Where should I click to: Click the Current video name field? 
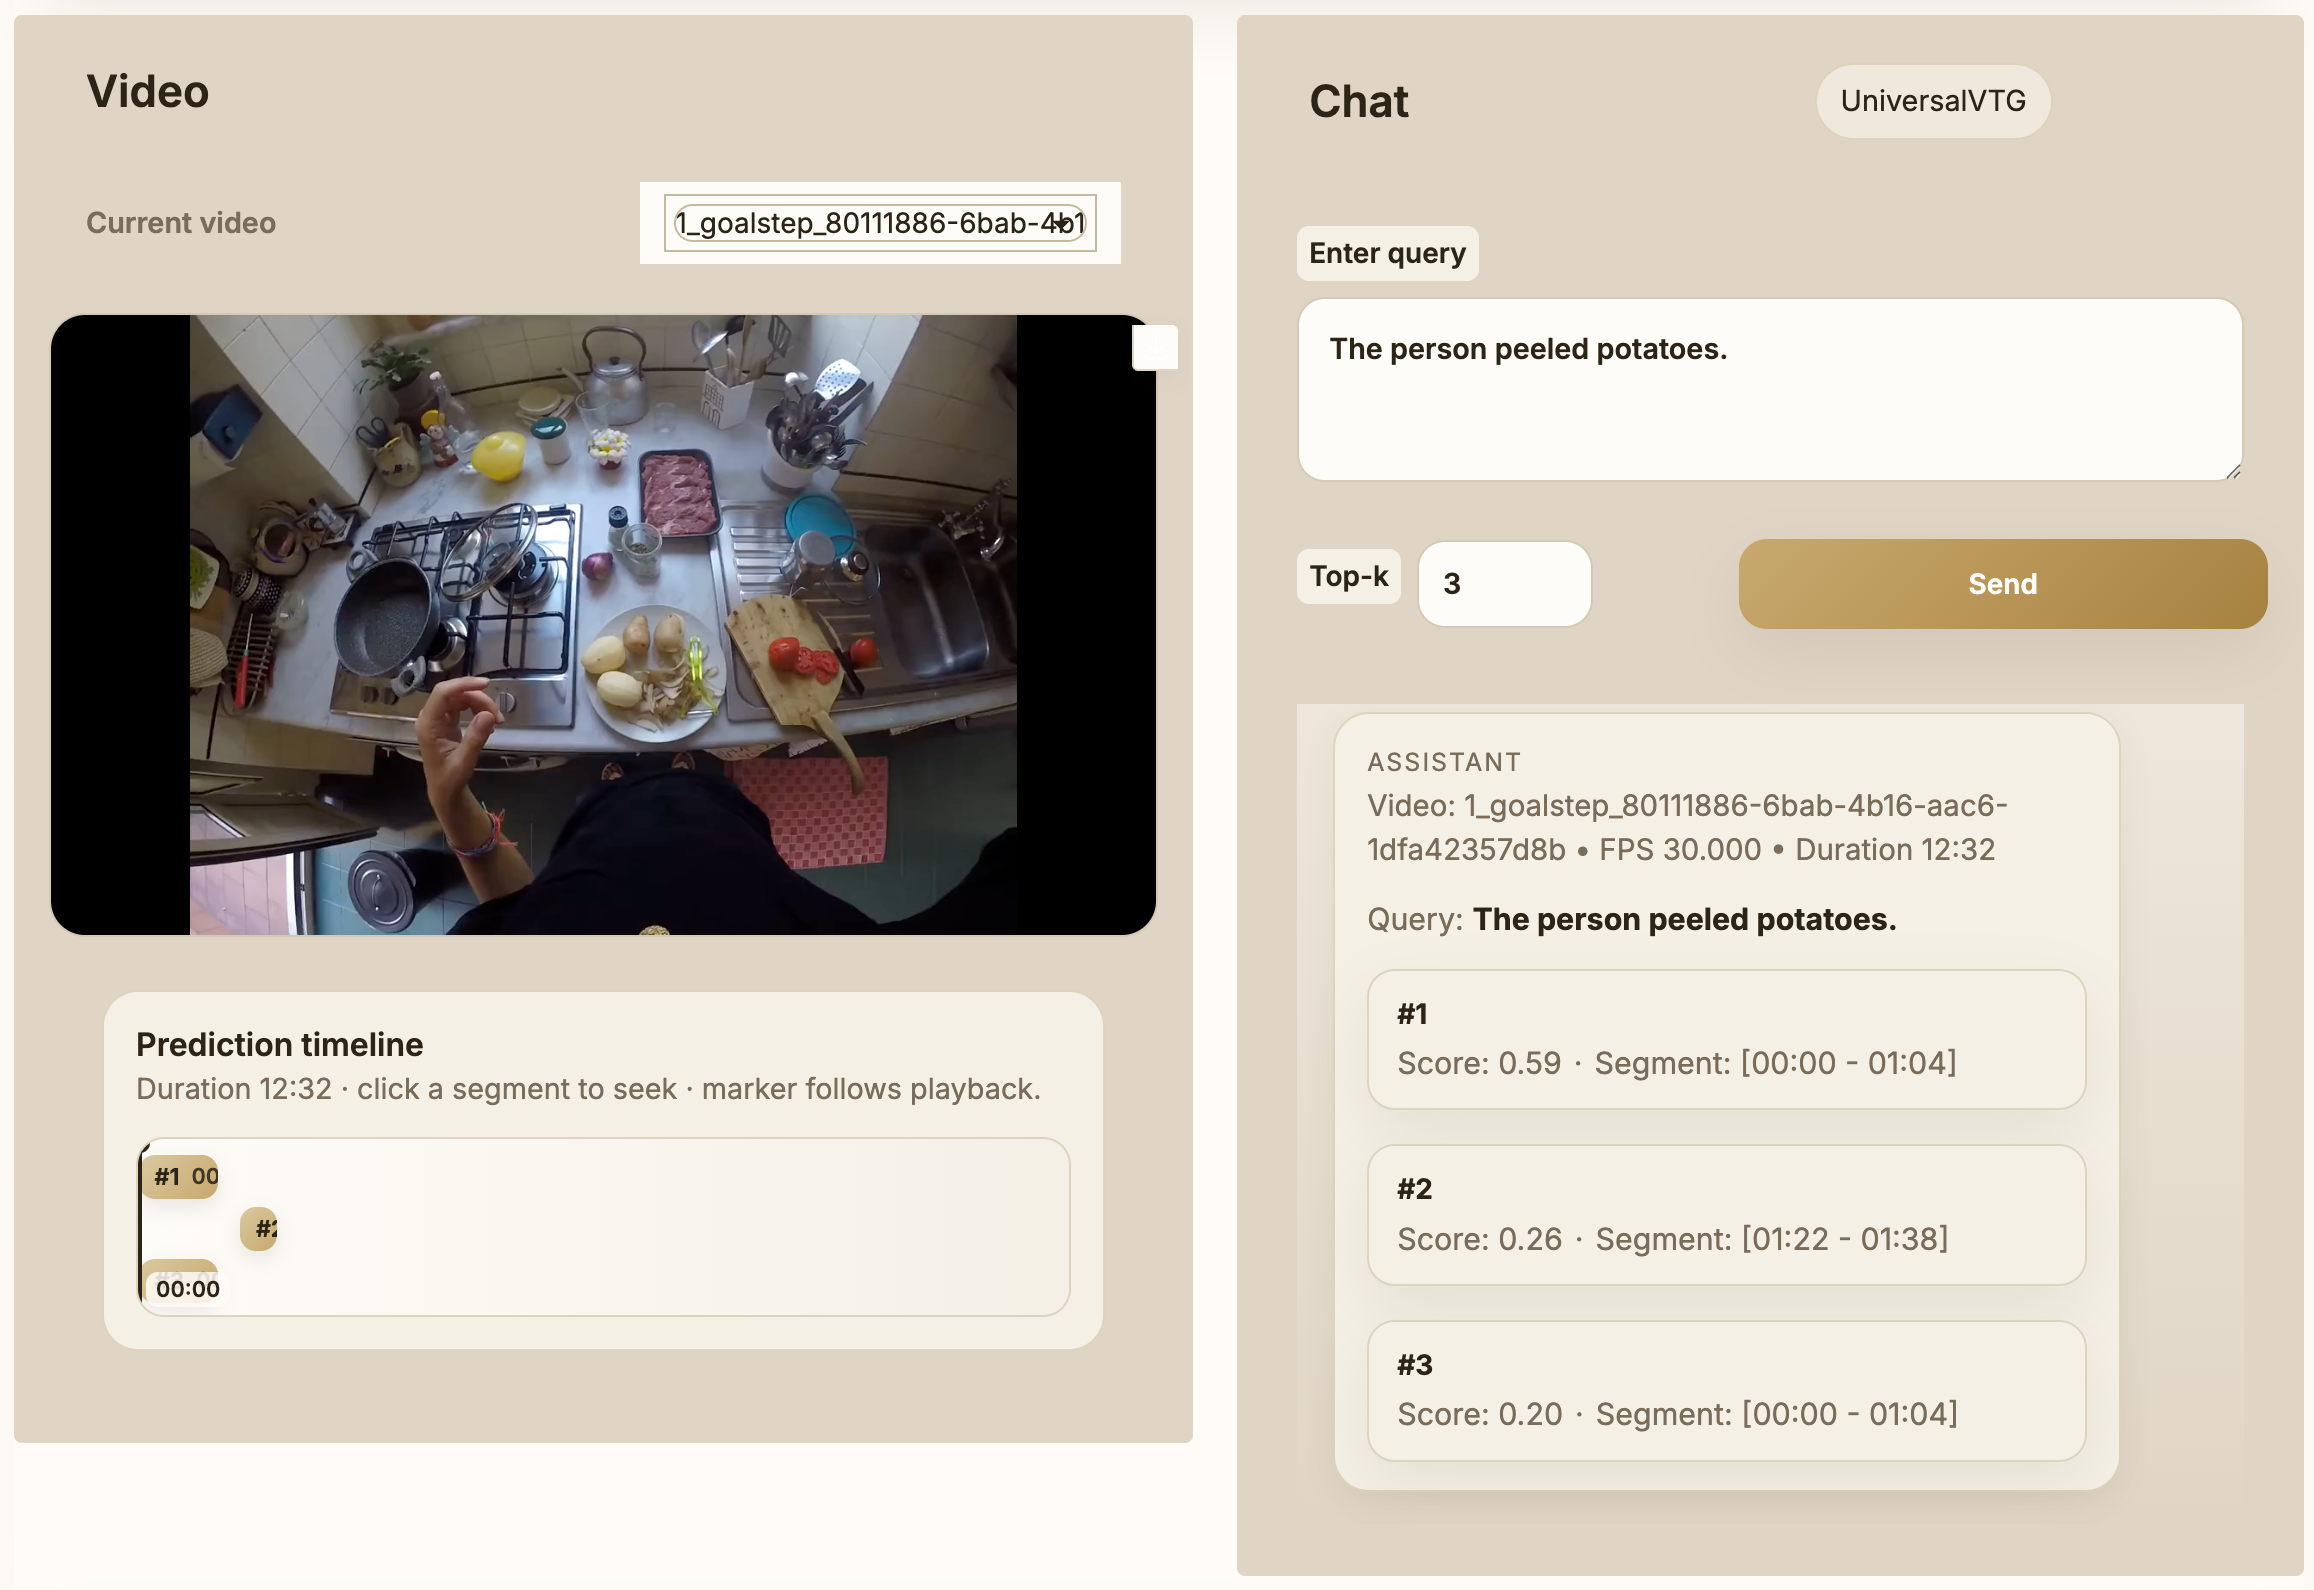878,222
